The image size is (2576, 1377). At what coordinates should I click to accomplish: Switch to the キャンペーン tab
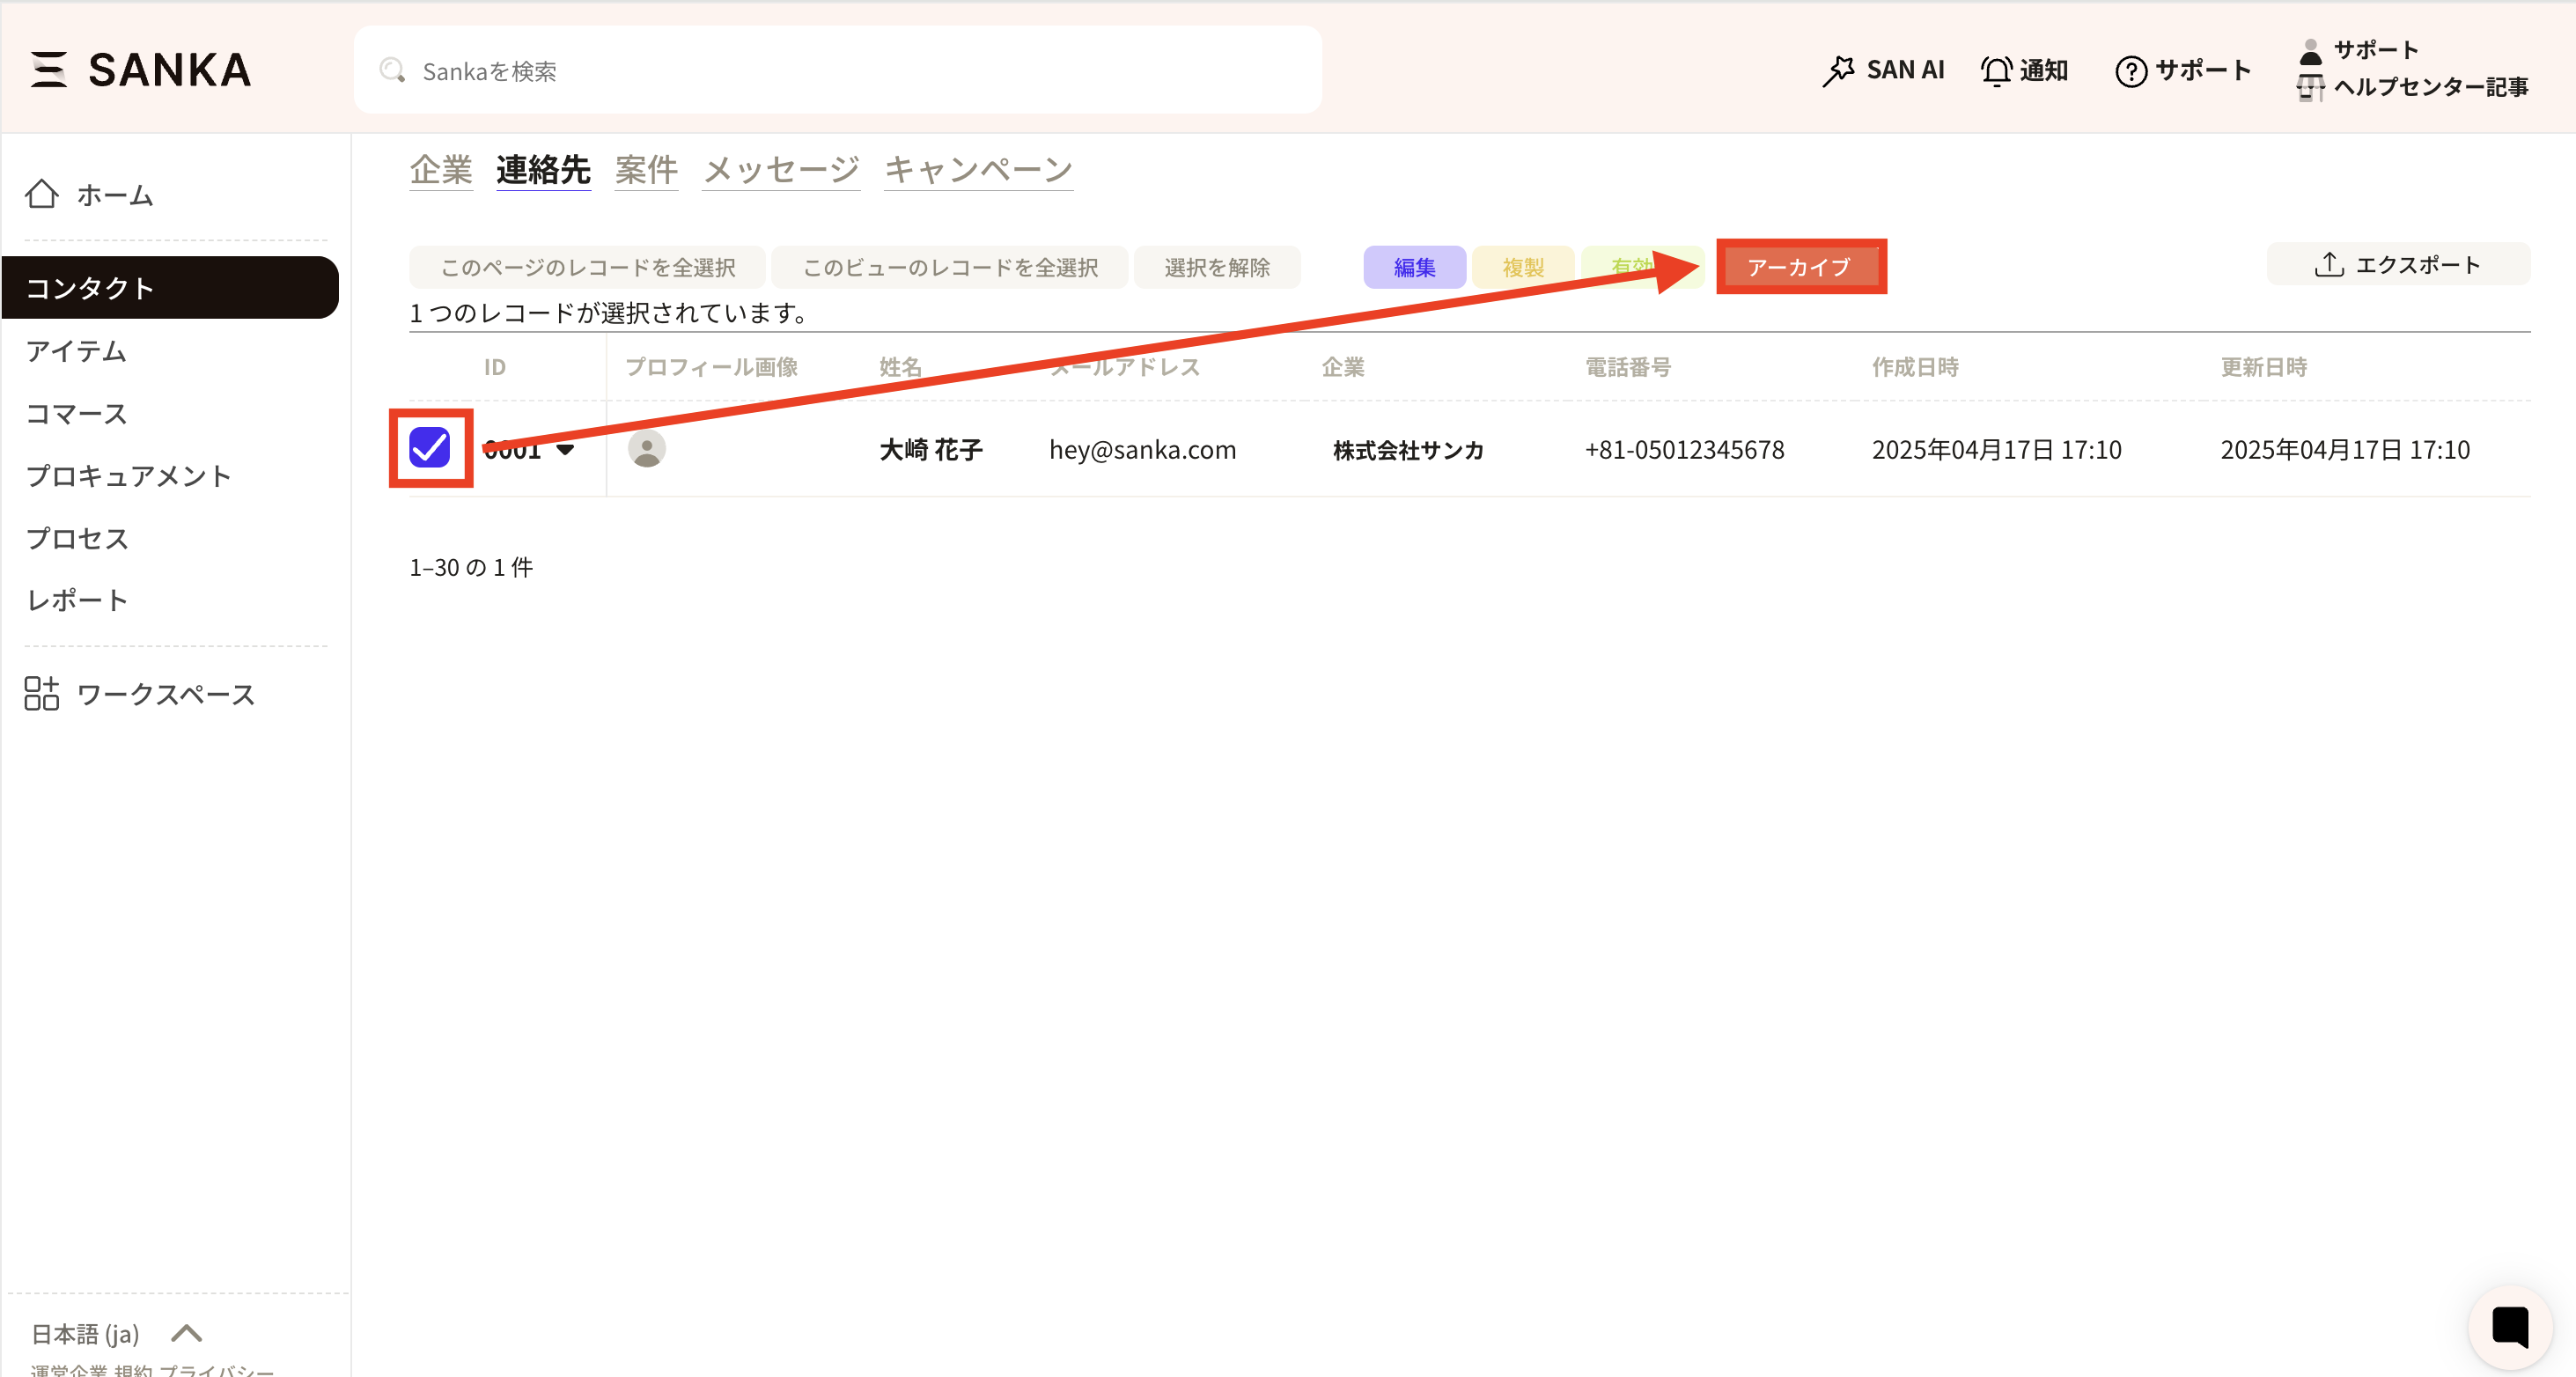pos(977,169)
